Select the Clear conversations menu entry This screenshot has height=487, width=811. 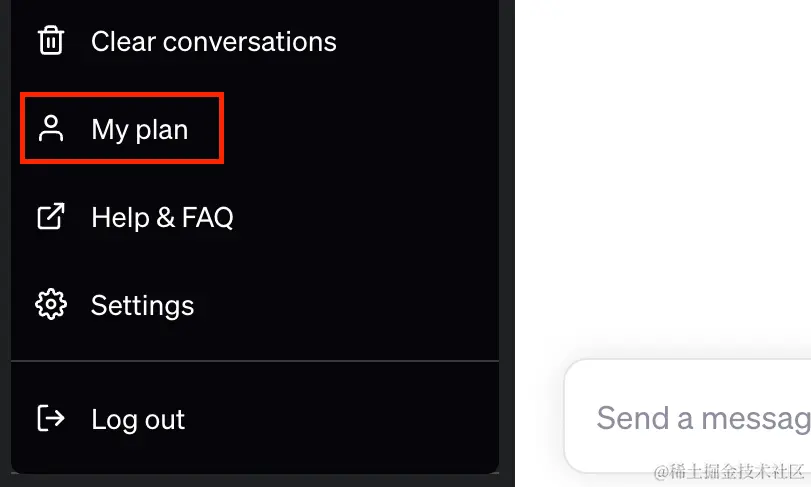coord(255,41)
